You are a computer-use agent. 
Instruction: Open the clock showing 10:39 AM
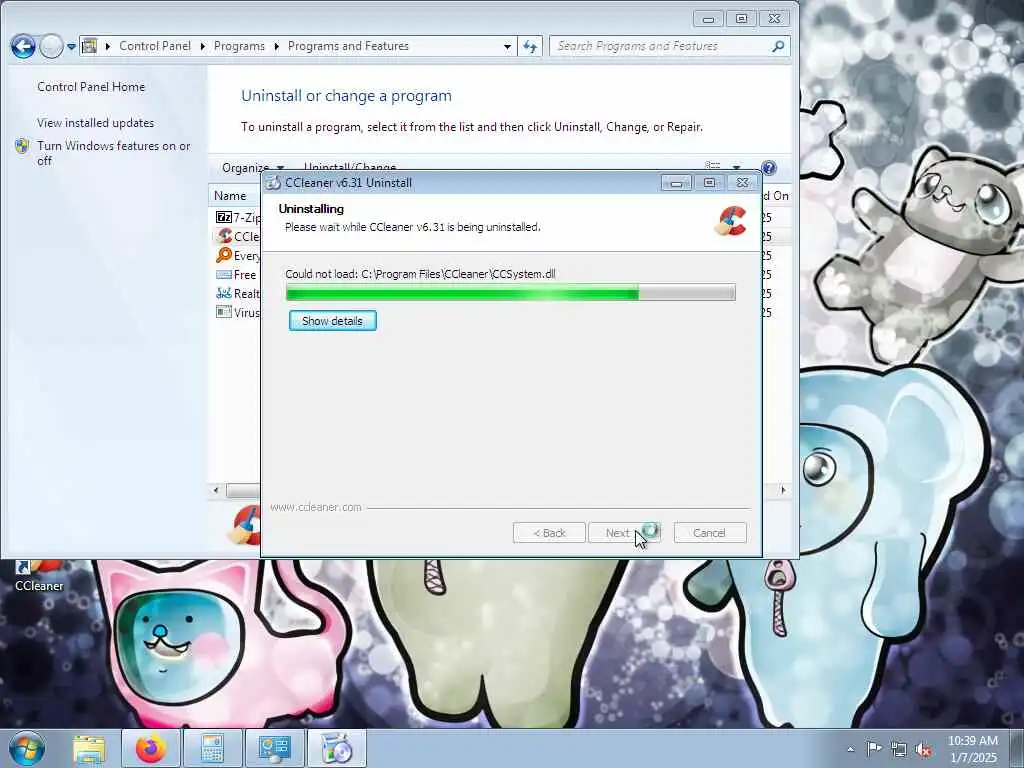tap(972, 749)
